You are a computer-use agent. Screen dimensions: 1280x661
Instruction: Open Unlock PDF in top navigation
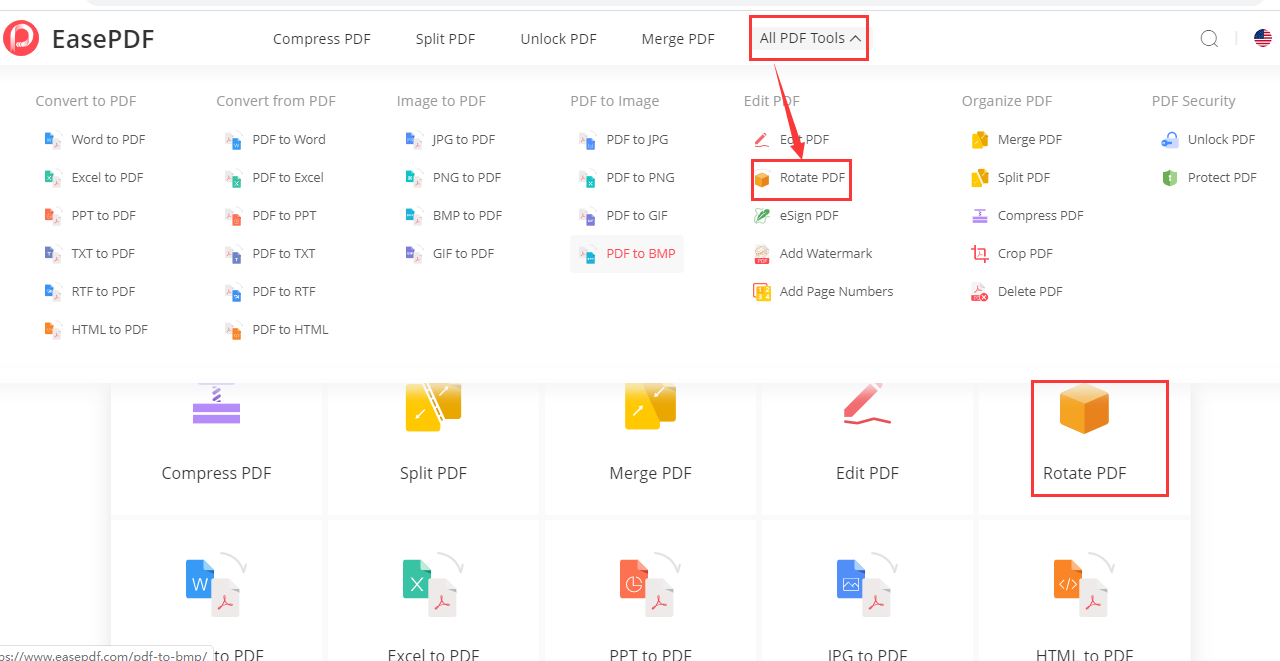[x=558, y=39]
